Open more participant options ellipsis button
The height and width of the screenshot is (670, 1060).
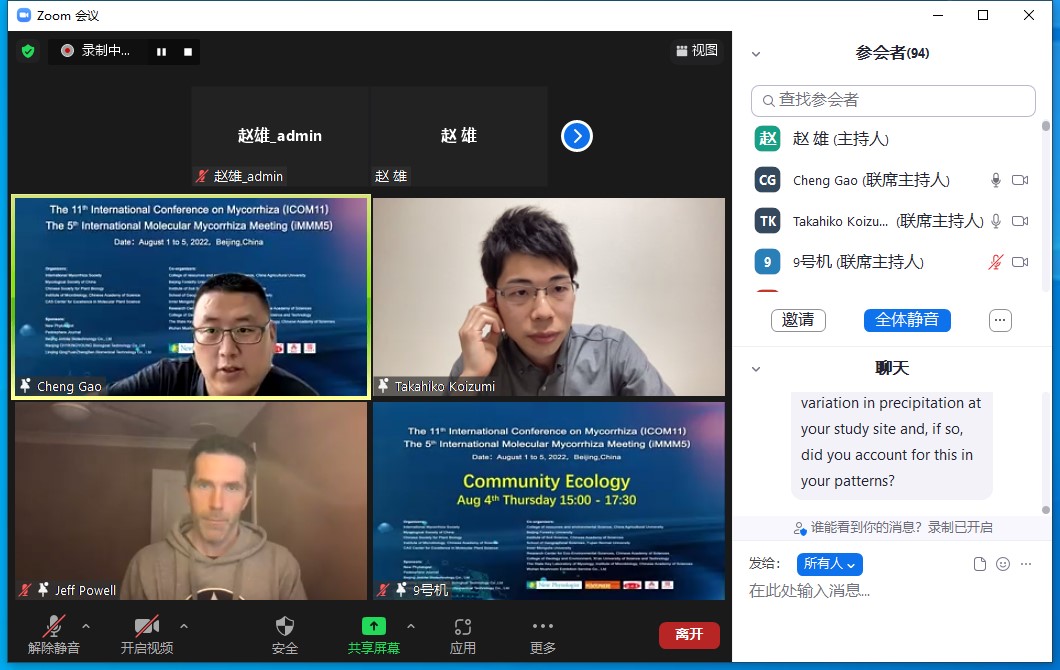click(1000, 320)
